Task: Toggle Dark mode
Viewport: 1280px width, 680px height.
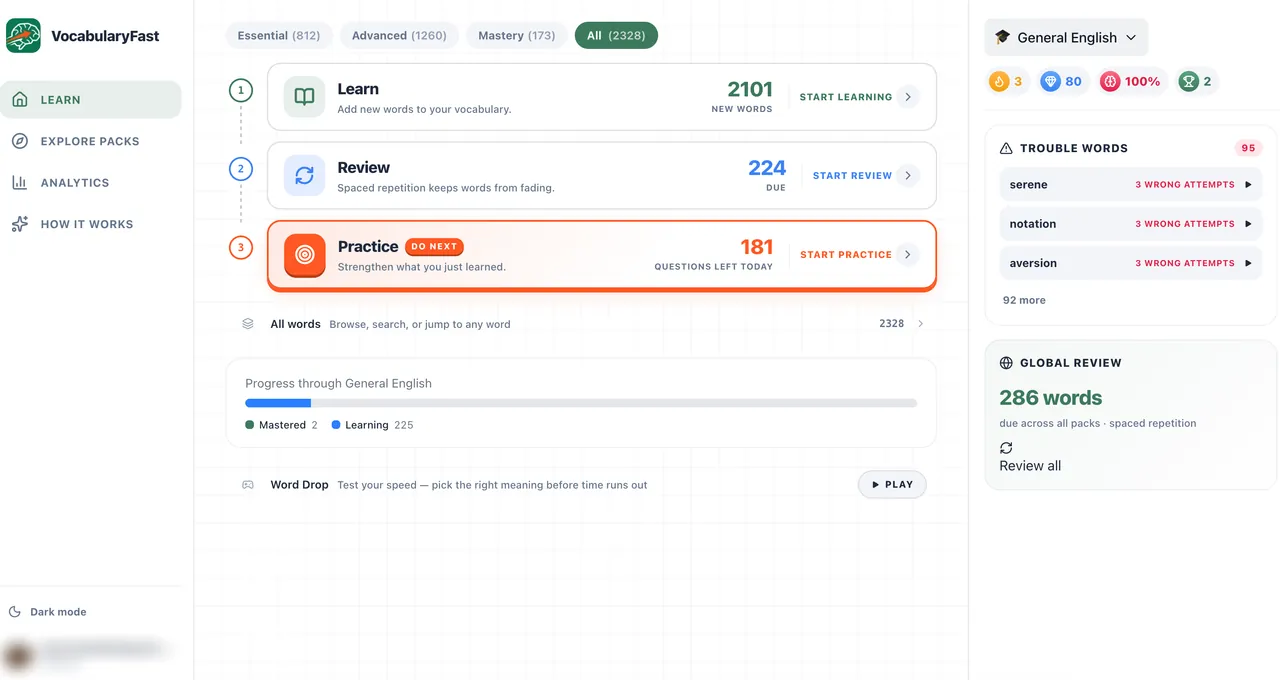Action: pos(48,612)
